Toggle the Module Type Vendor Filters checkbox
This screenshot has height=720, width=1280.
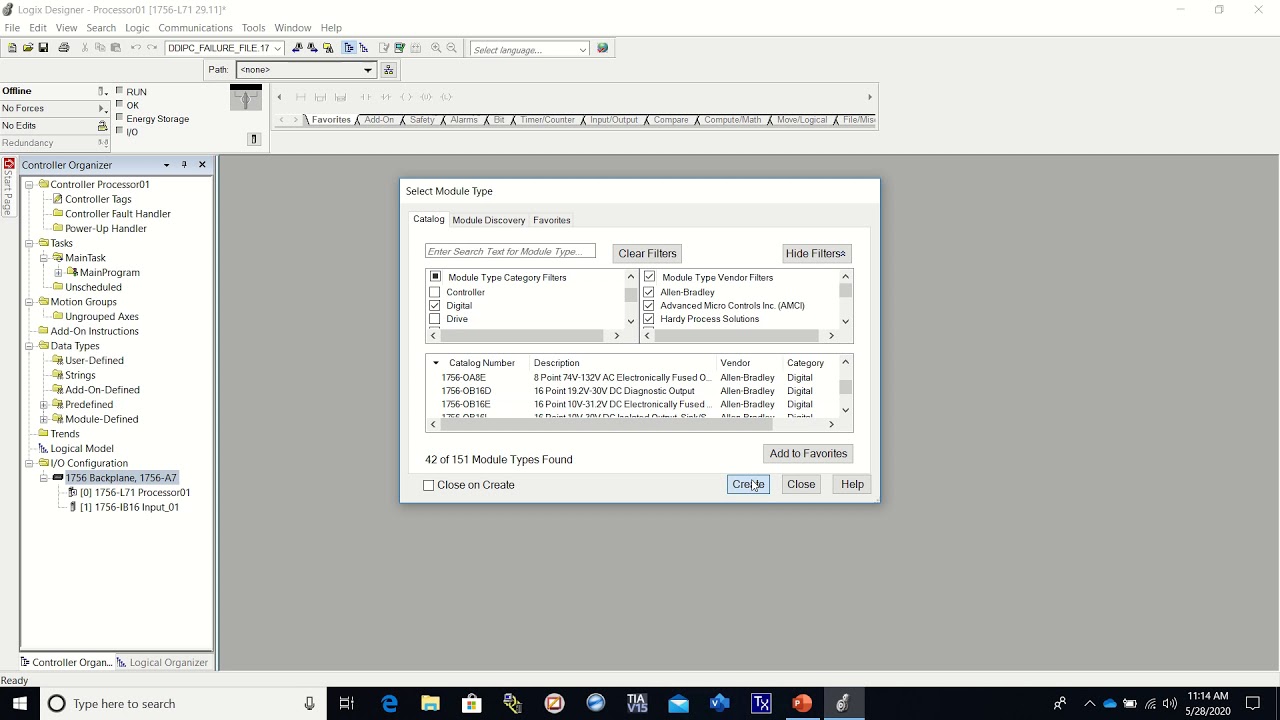(649, 277)
